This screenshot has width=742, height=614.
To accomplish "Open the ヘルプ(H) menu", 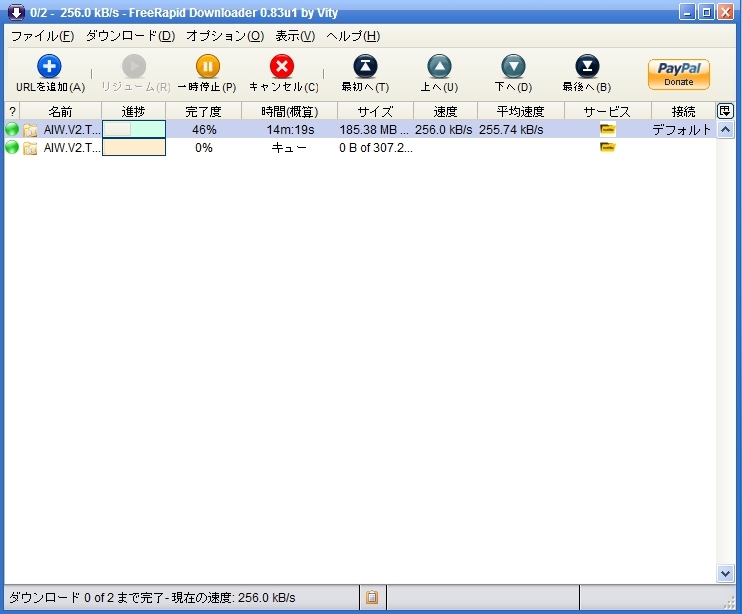I will tap(353, 36).
